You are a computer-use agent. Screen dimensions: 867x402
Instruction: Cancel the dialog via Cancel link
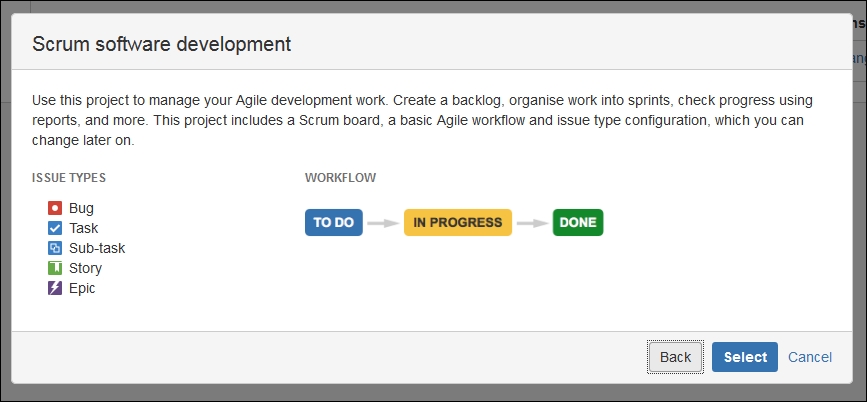pos(809,357)
